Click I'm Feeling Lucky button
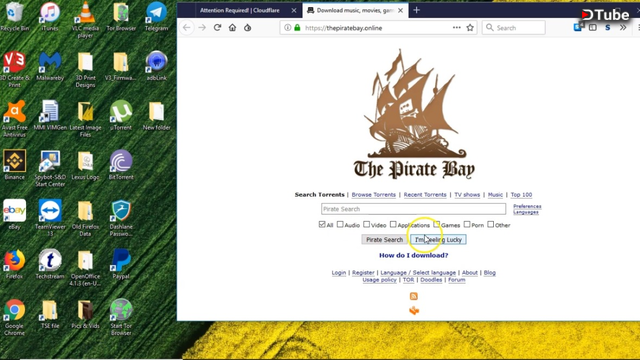Viewport: 640px width, 360px height. pos(438,240)
